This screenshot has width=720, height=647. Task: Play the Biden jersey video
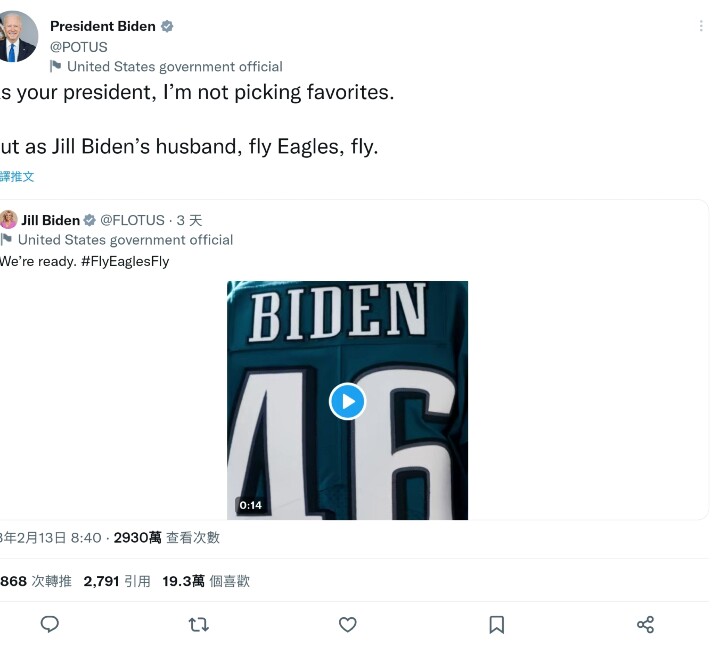click(x=347, y=401)
